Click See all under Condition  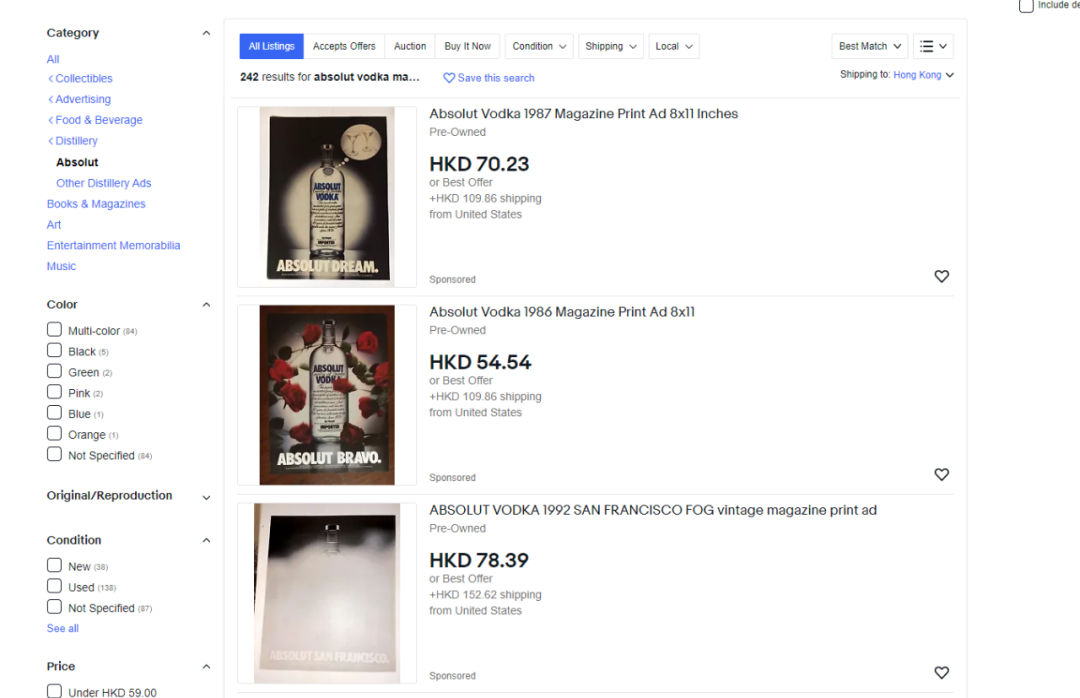tap(62, 629)
